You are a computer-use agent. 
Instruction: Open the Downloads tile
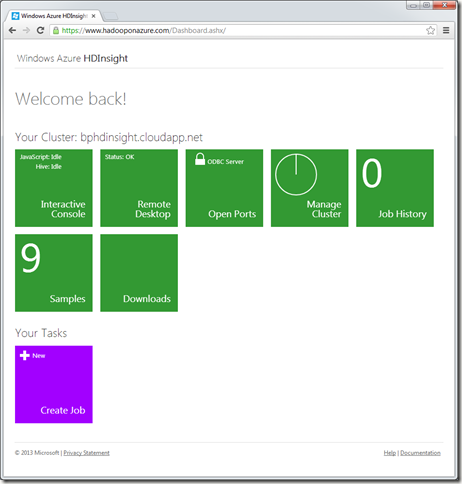click(139, 273)
